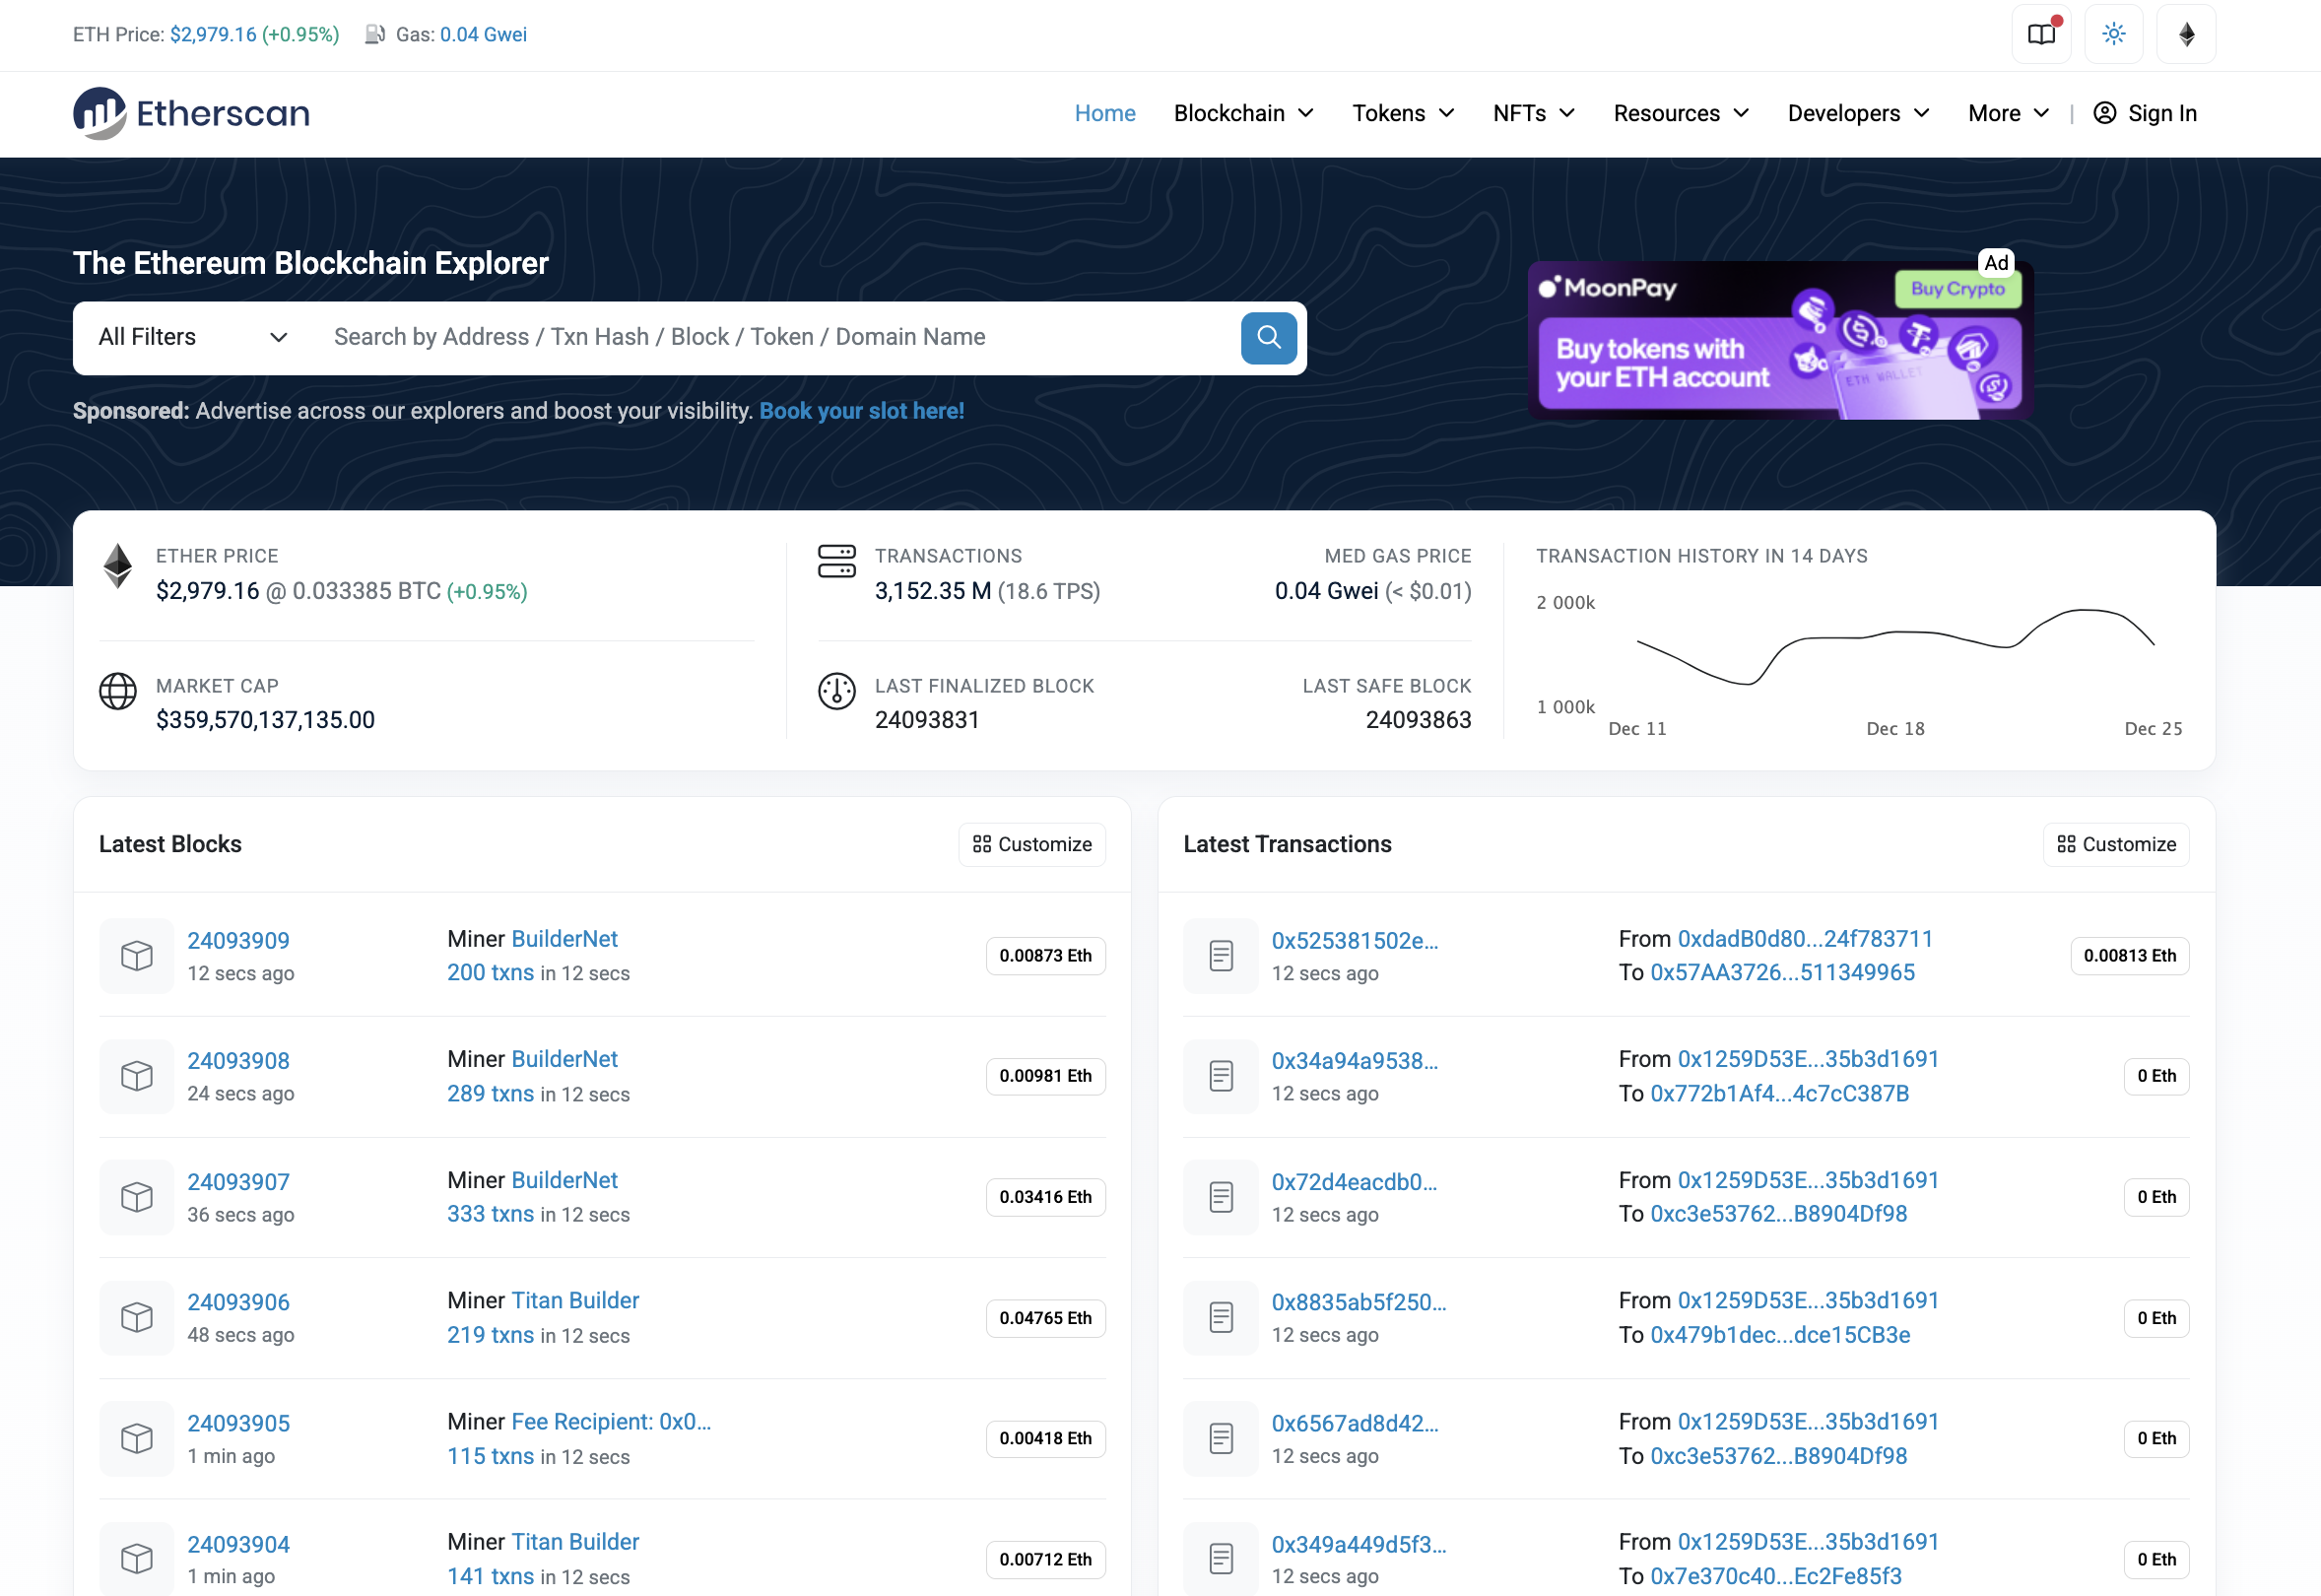Click the block cube icon for 24093909
The height and width of the screenshot is (1596, 2321).
click(137, 955)
